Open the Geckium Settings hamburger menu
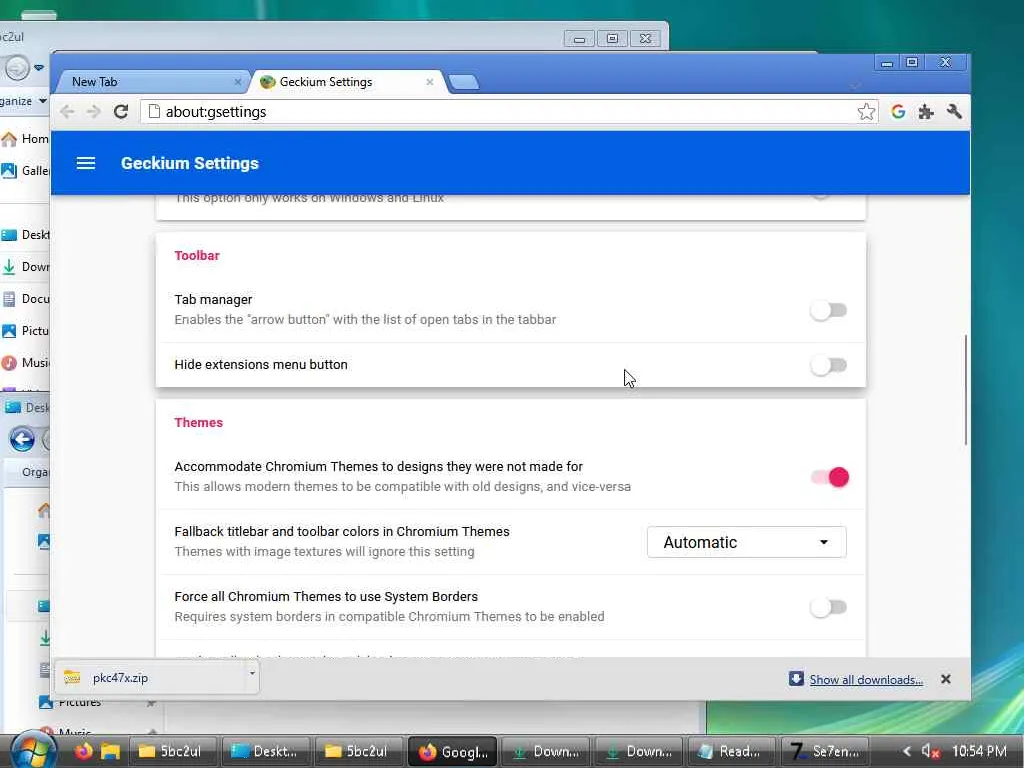Image resolution: width=1024 pixels, height=768 pixels. tap(86, 163)
